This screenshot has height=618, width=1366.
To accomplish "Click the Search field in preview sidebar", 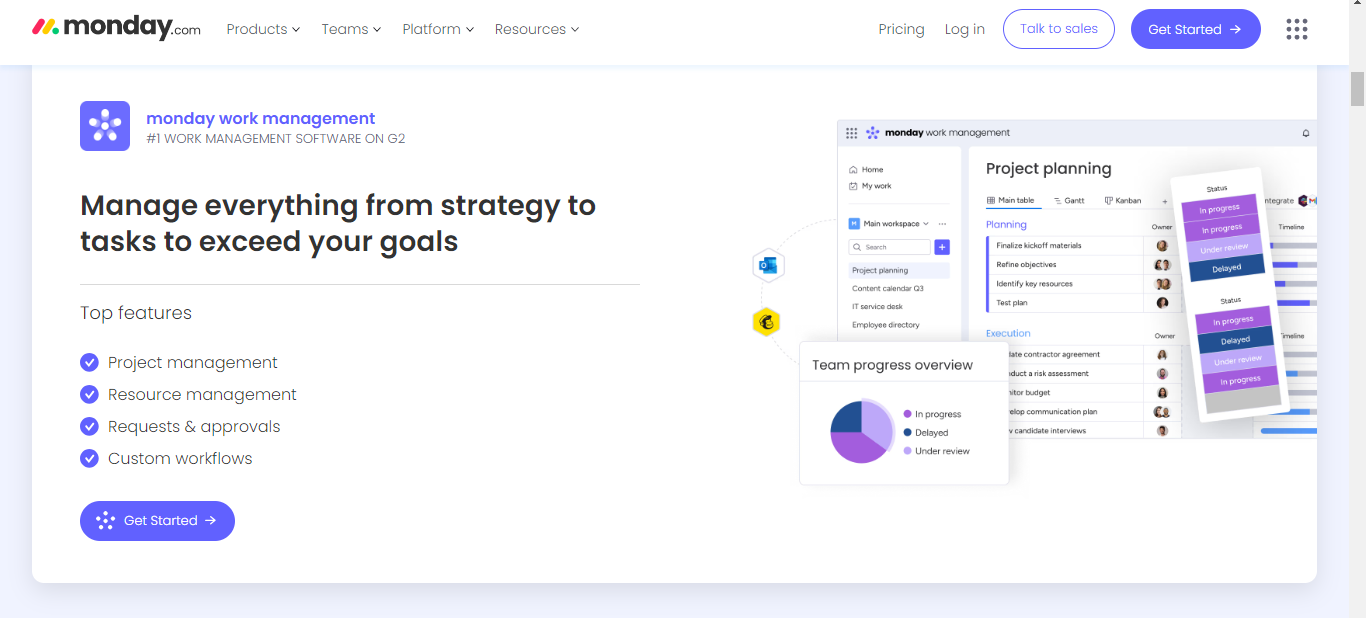I will [x=889, y=247].
